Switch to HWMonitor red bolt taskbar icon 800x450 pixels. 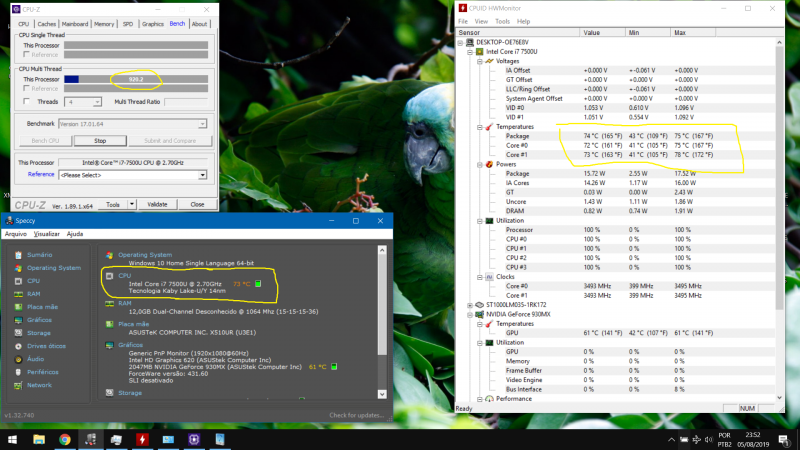(142, 439)
